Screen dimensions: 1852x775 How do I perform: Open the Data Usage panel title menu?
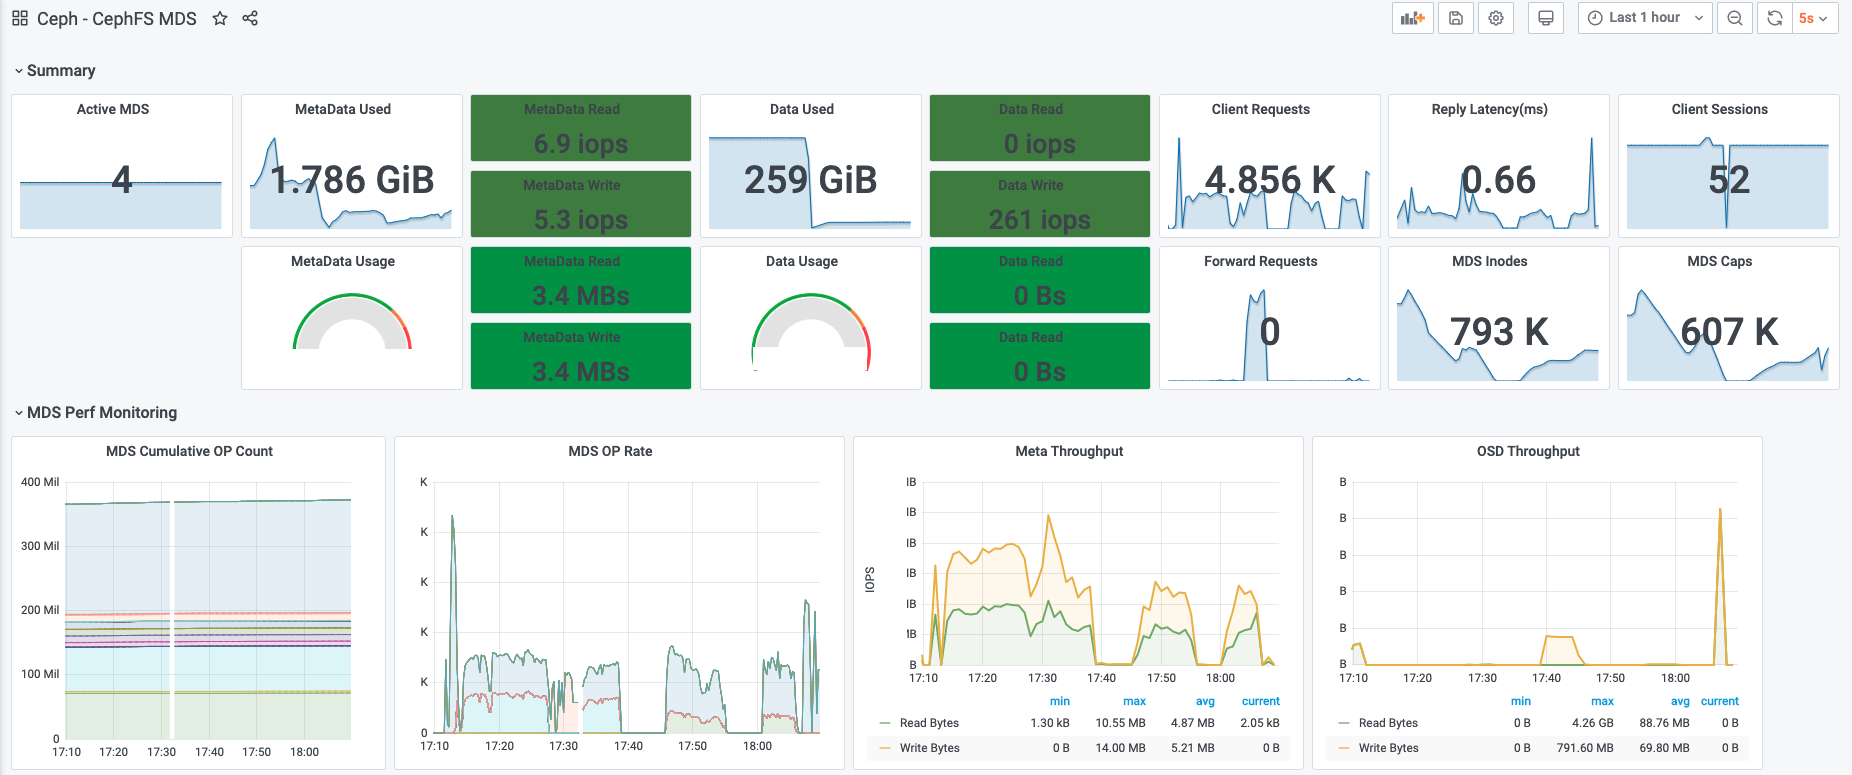pos(802,261)
